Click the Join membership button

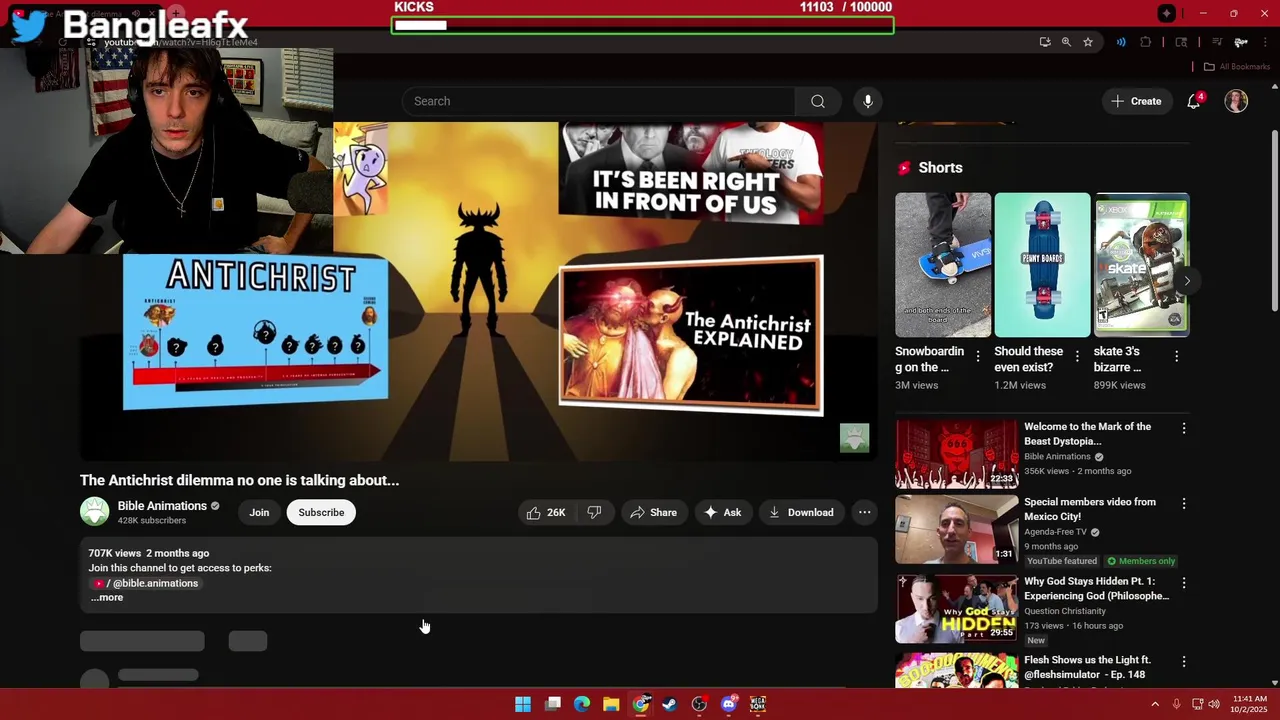click(259, 512)
